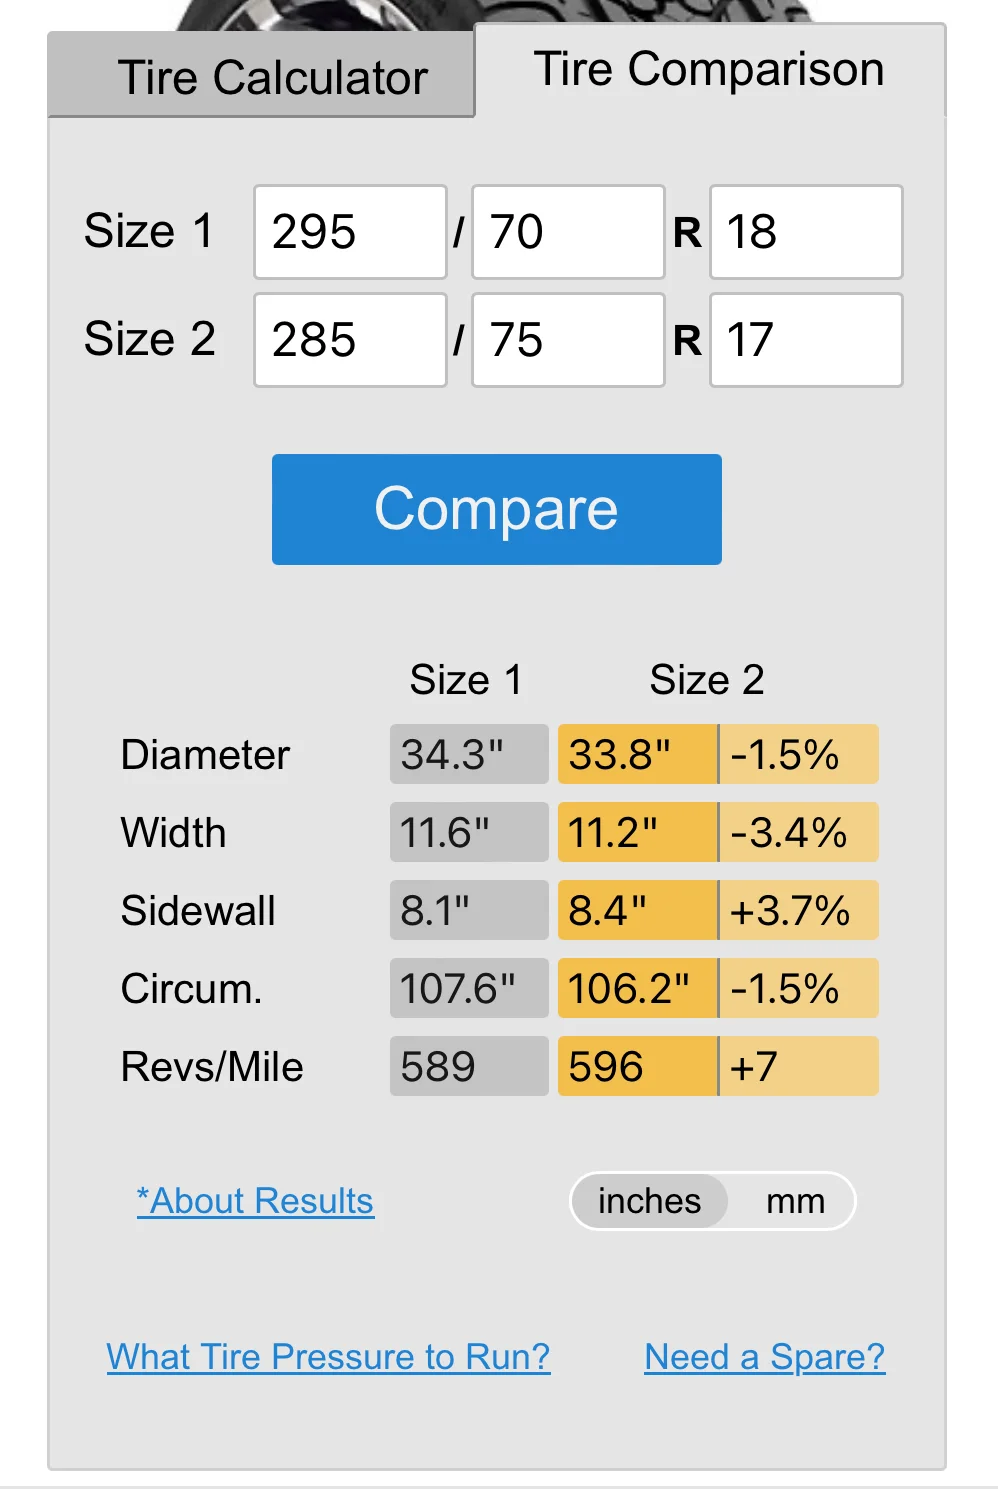The height and width of the screenshot is (1489, 998).
Task: Open What Tire Pressure to Run link
Action: point(328,1357)
